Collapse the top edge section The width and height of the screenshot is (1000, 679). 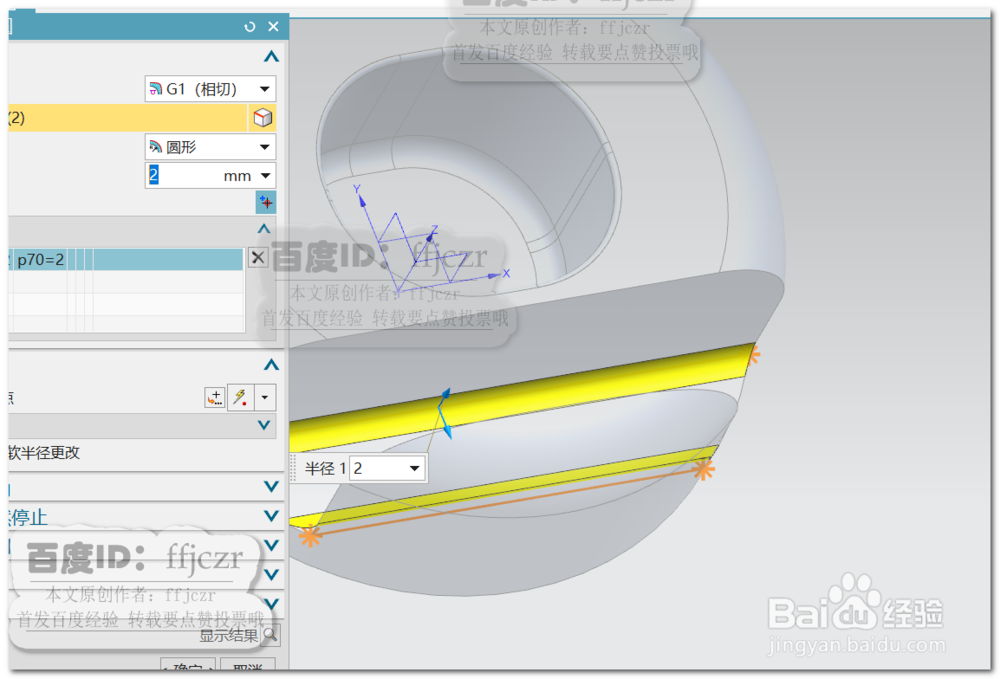271,57
